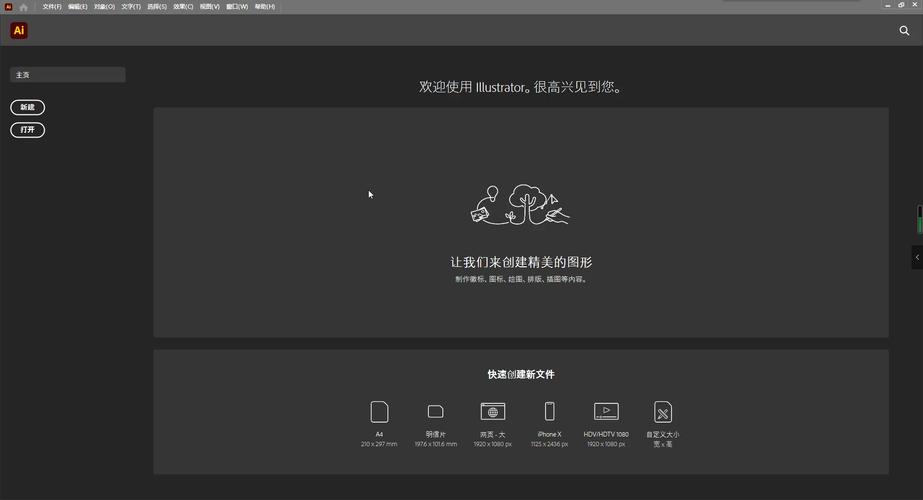Viewport: 923px width, 500px height.
Task: Close the Illustrator window
Action: click(915, 5)
